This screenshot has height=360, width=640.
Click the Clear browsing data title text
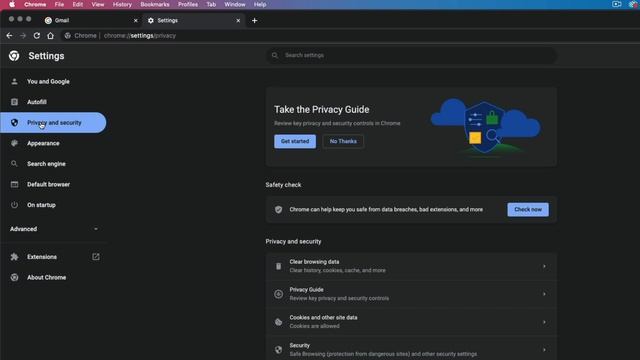(x=314, y=262)
